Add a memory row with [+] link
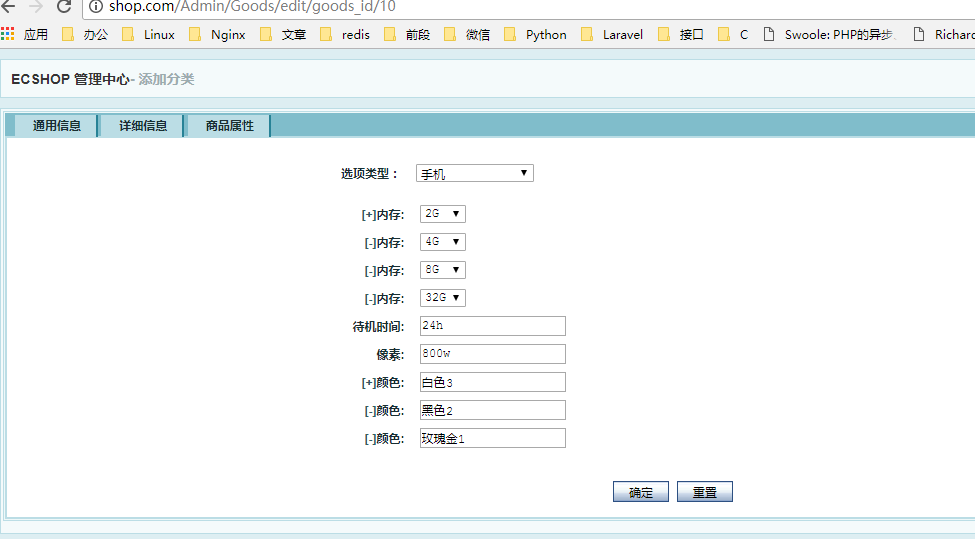The width and height of the screenshot is (975, 539). (x=368, y=215)
